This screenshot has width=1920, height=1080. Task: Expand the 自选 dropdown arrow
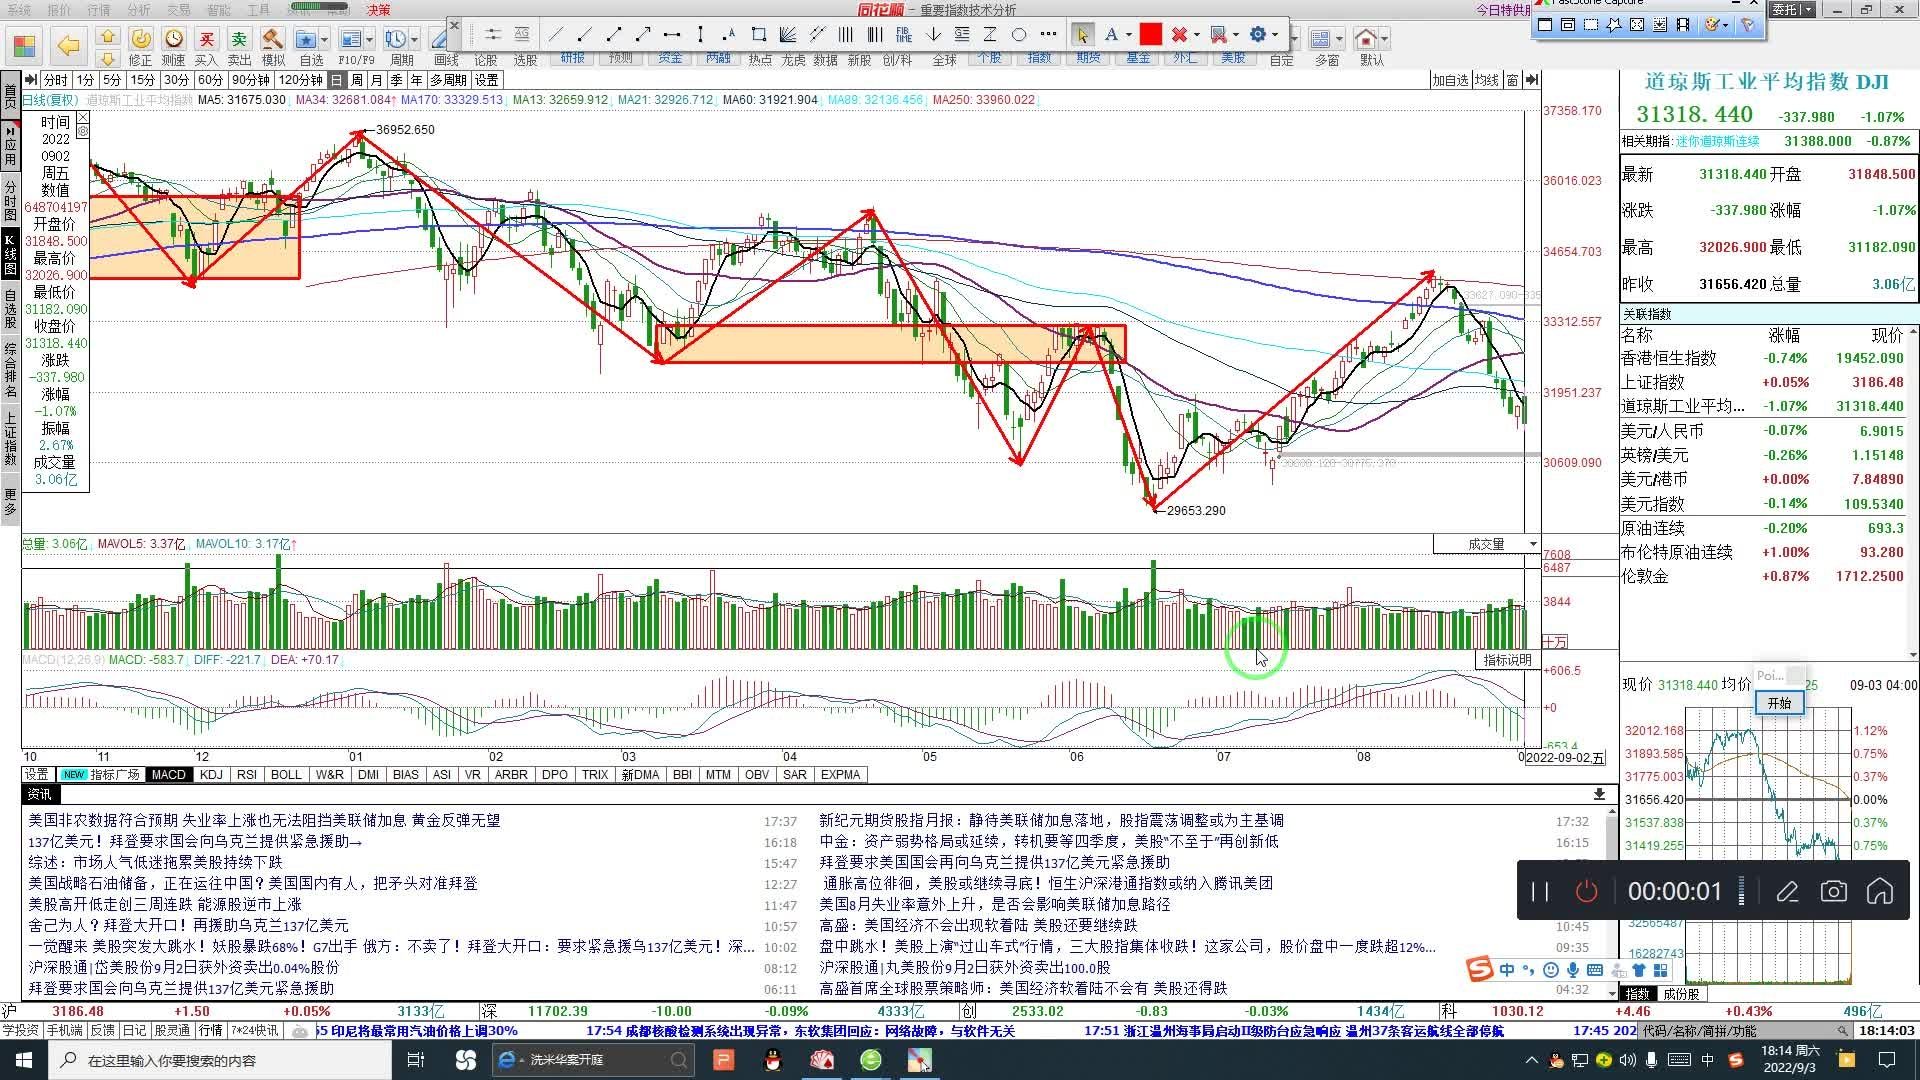(x=325, y=40)
